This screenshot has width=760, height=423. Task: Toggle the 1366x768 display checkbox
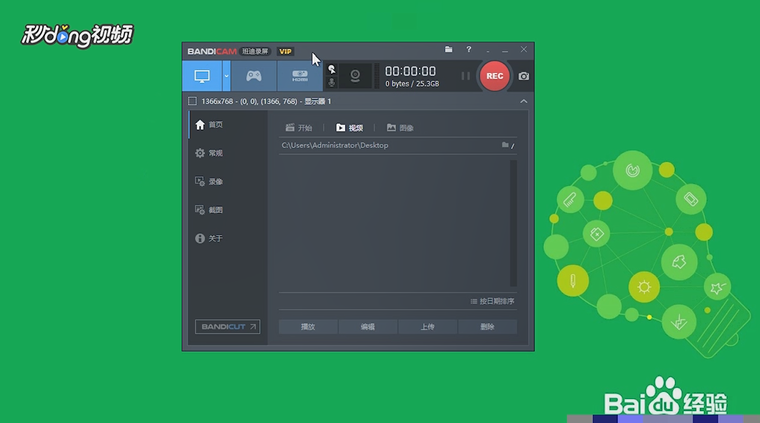pos(192,101)
